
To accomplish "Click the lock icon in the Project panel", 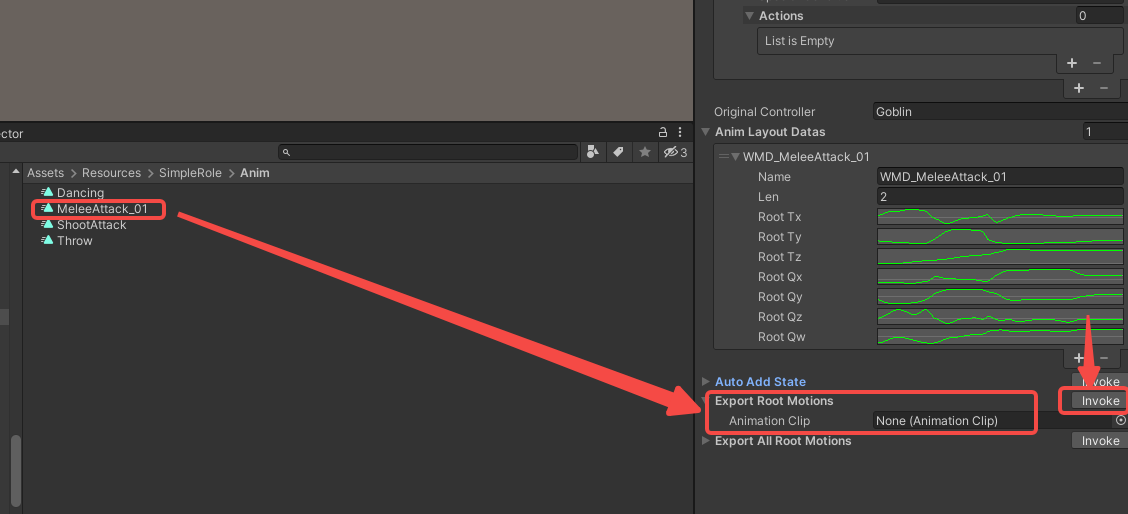I will pos(663,132).
